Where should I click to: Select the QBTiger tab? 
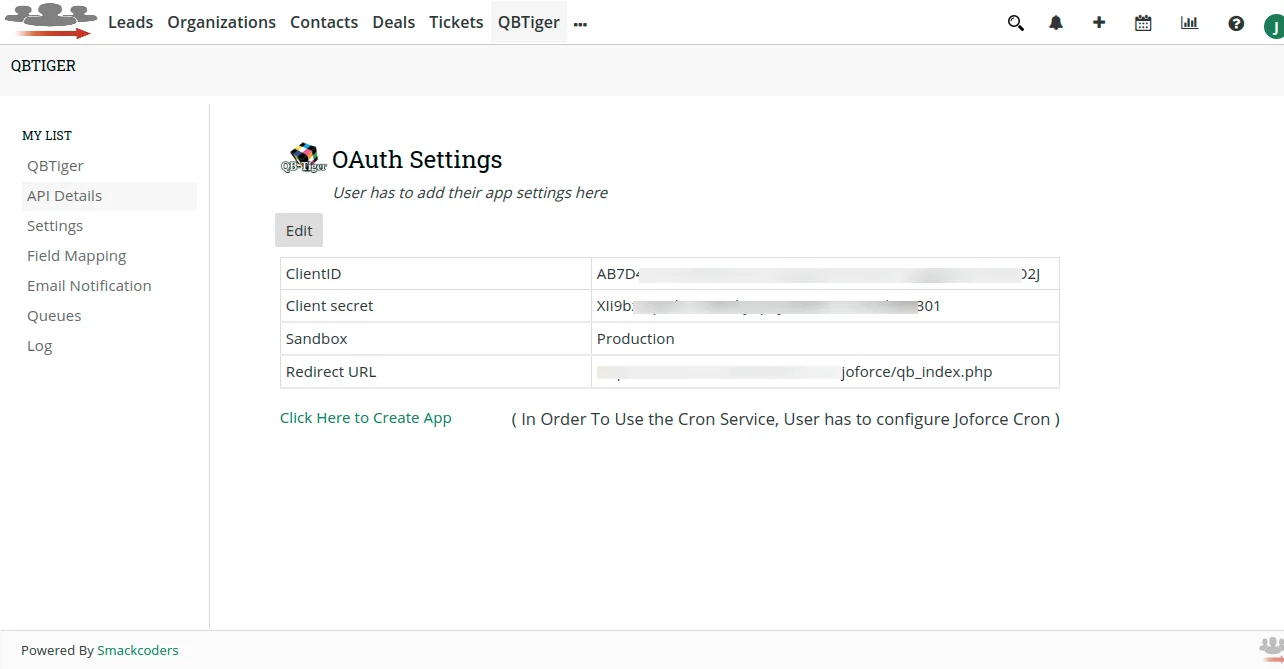(x=528, y=22)
